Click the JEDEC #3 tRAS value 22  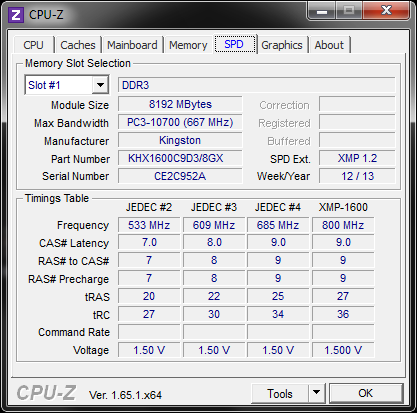(214, 296)
